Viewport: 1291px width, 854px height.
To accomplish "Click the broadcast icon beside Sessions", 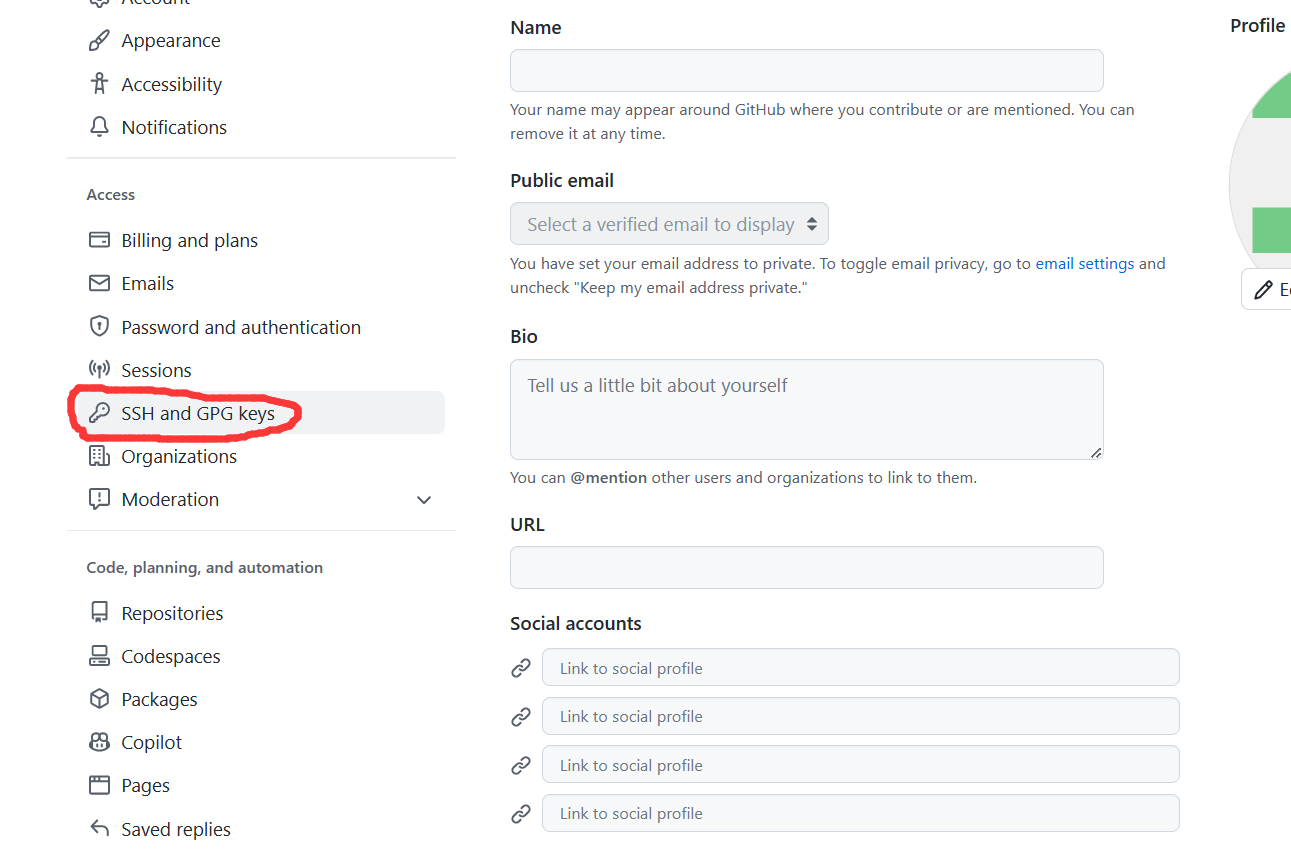I will tap(99, 370).
